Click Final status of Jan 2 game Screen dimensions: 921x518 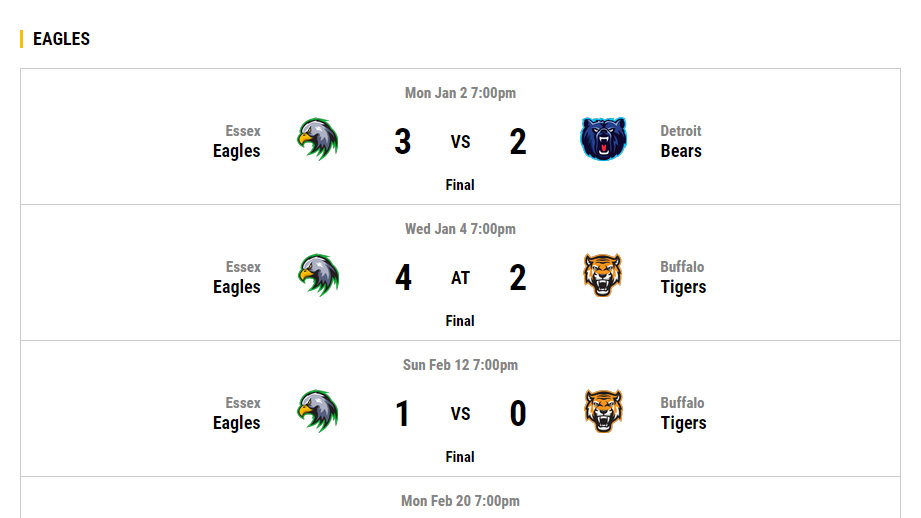tap(460, 185)
